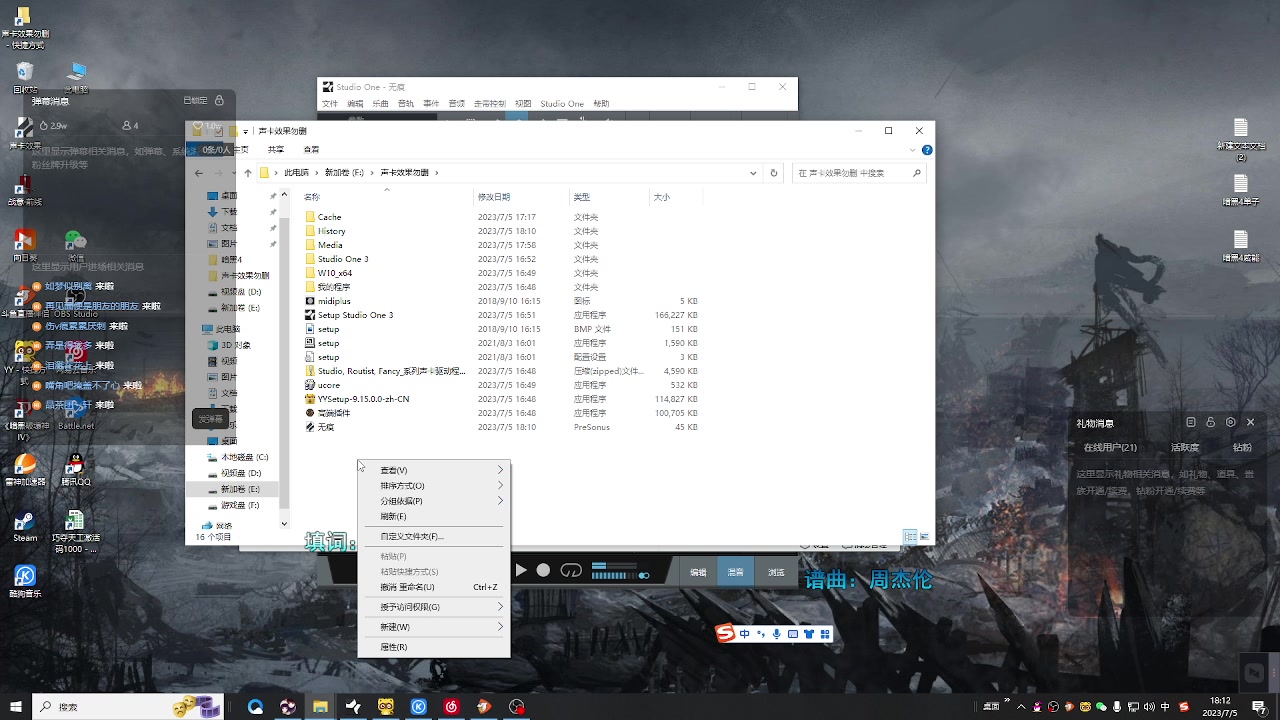This screenshot has height=720, width=1280.
Task: Click 新加卷 (E:) breadcrumb in address bar
Action: click(x=344, y=173)
